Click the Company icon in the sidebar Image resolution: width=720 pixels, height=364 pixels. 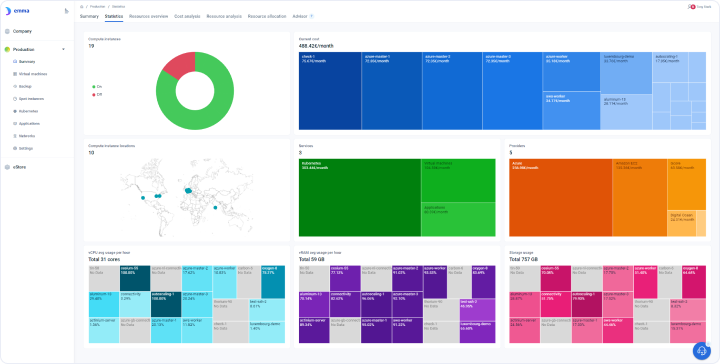(7, 31)
